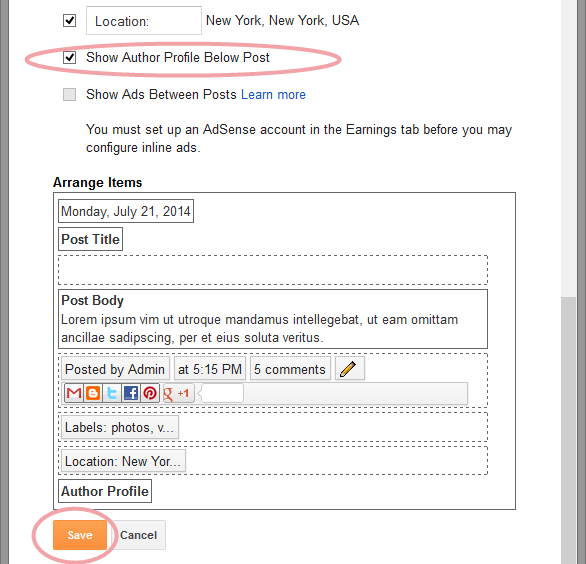
Task: Uncheck the Location checkbox
Action: 70,21
